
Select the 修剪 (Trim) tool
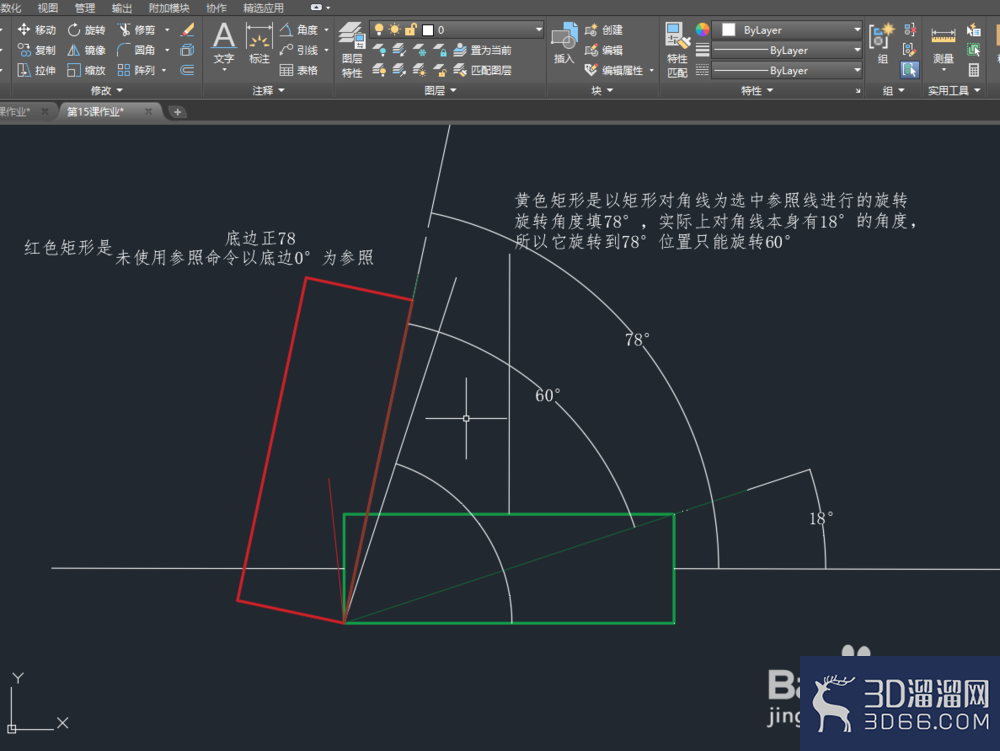[x=136, y=30]
